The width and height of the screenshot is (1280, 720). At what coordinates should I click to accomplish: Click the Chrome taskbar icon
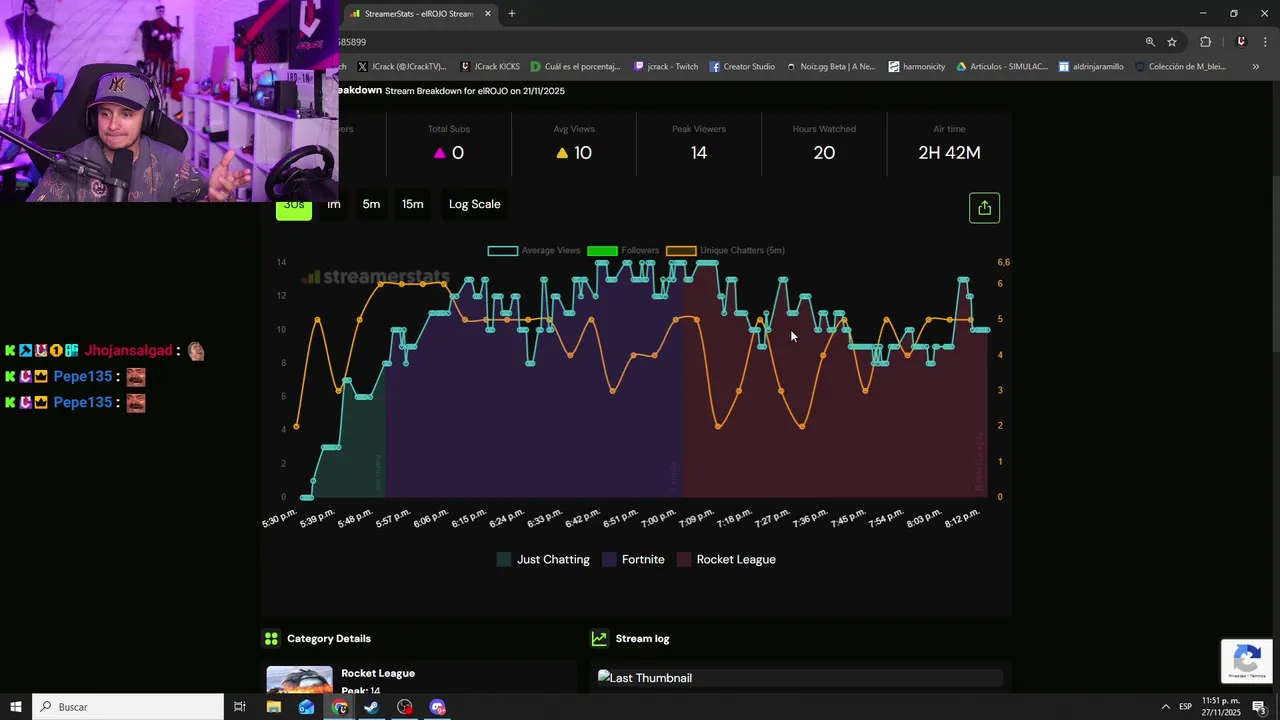pyautogui.click(x=339, y=707)
